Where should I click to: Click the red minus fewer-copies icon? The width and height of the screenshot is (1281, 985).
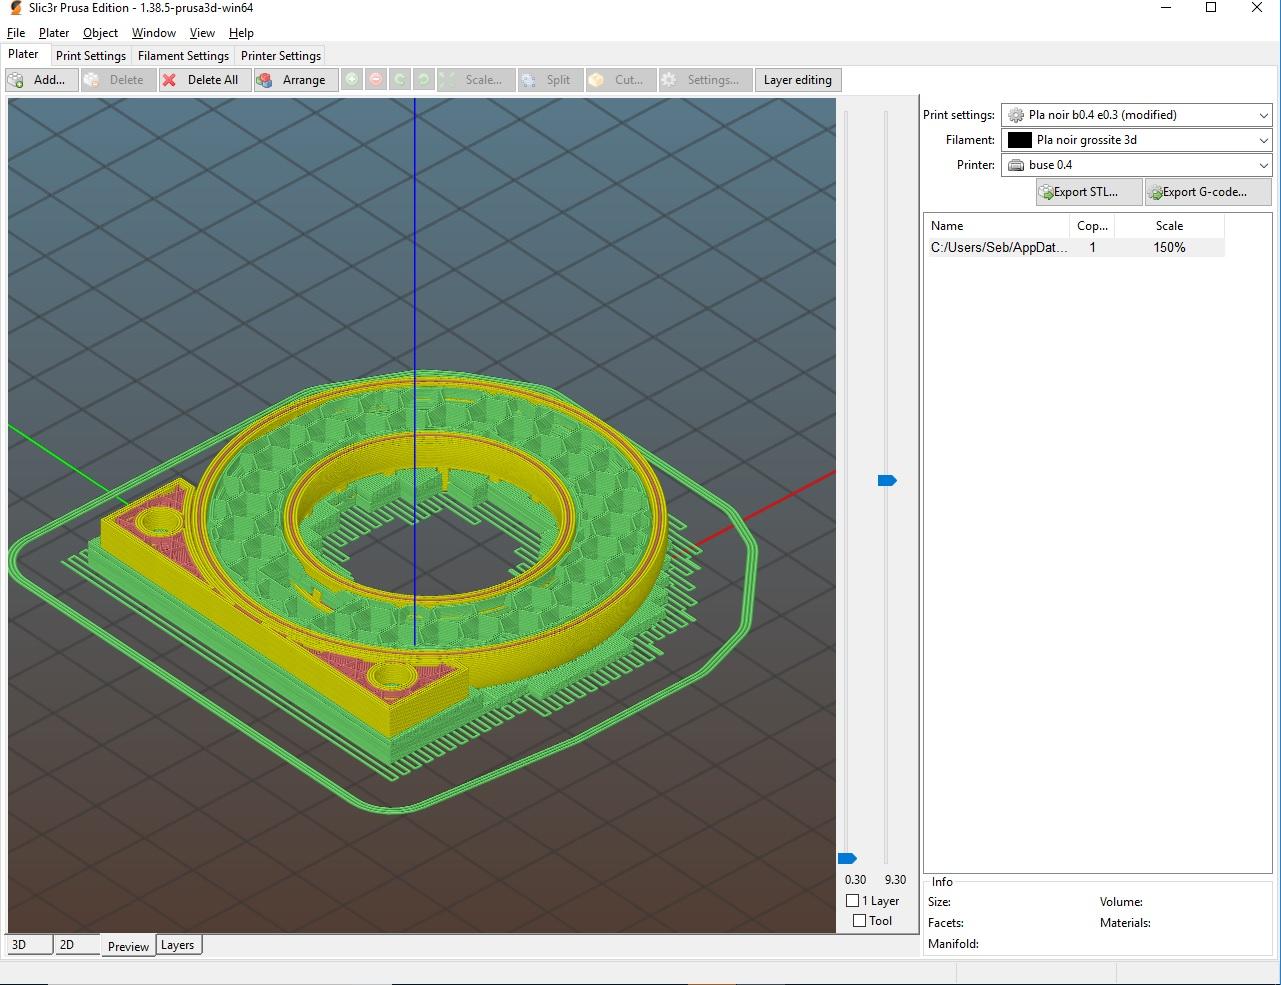pyautogui.click(x=376, y=80)
